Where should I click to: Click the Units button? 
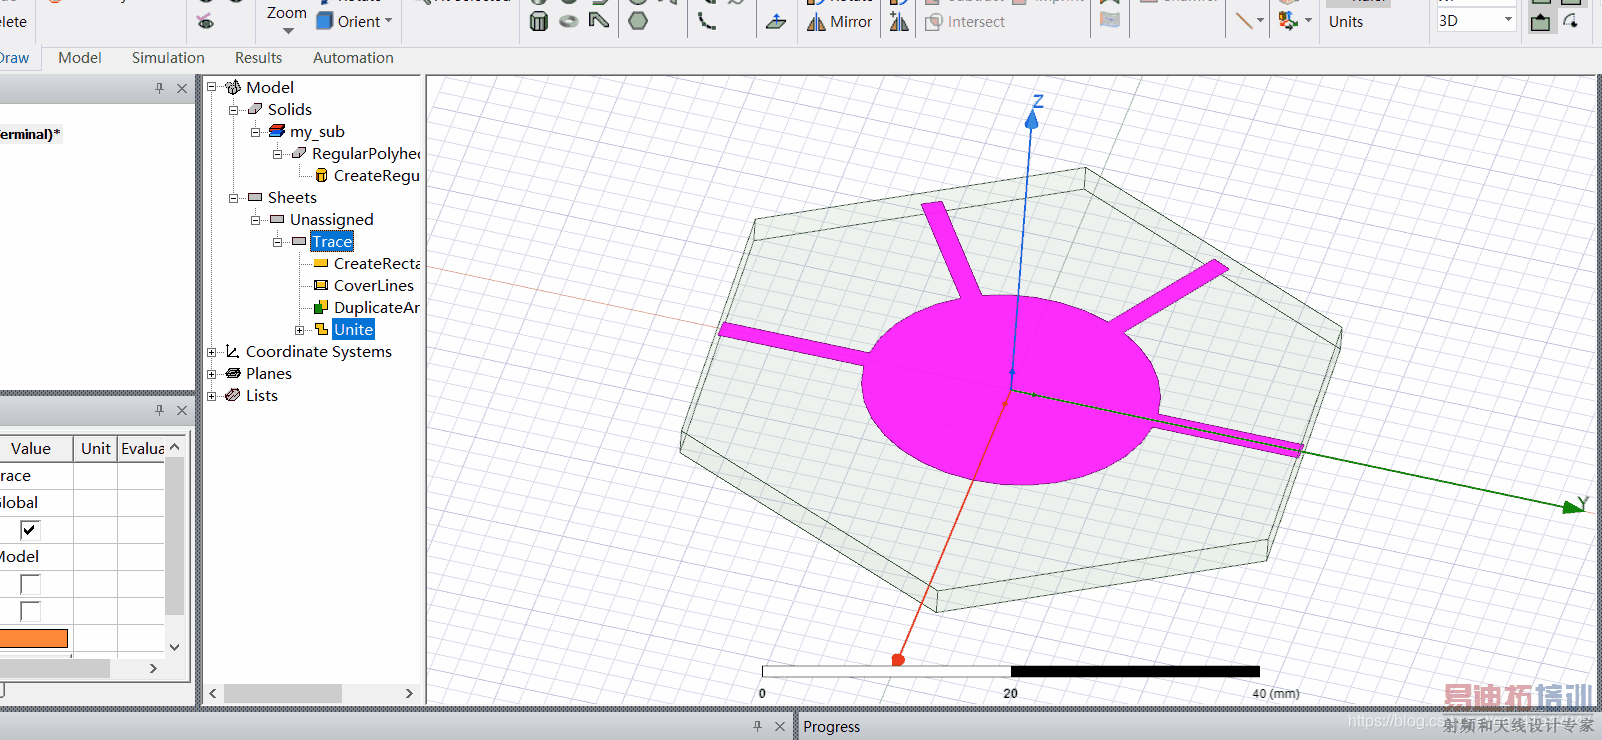1345,22
